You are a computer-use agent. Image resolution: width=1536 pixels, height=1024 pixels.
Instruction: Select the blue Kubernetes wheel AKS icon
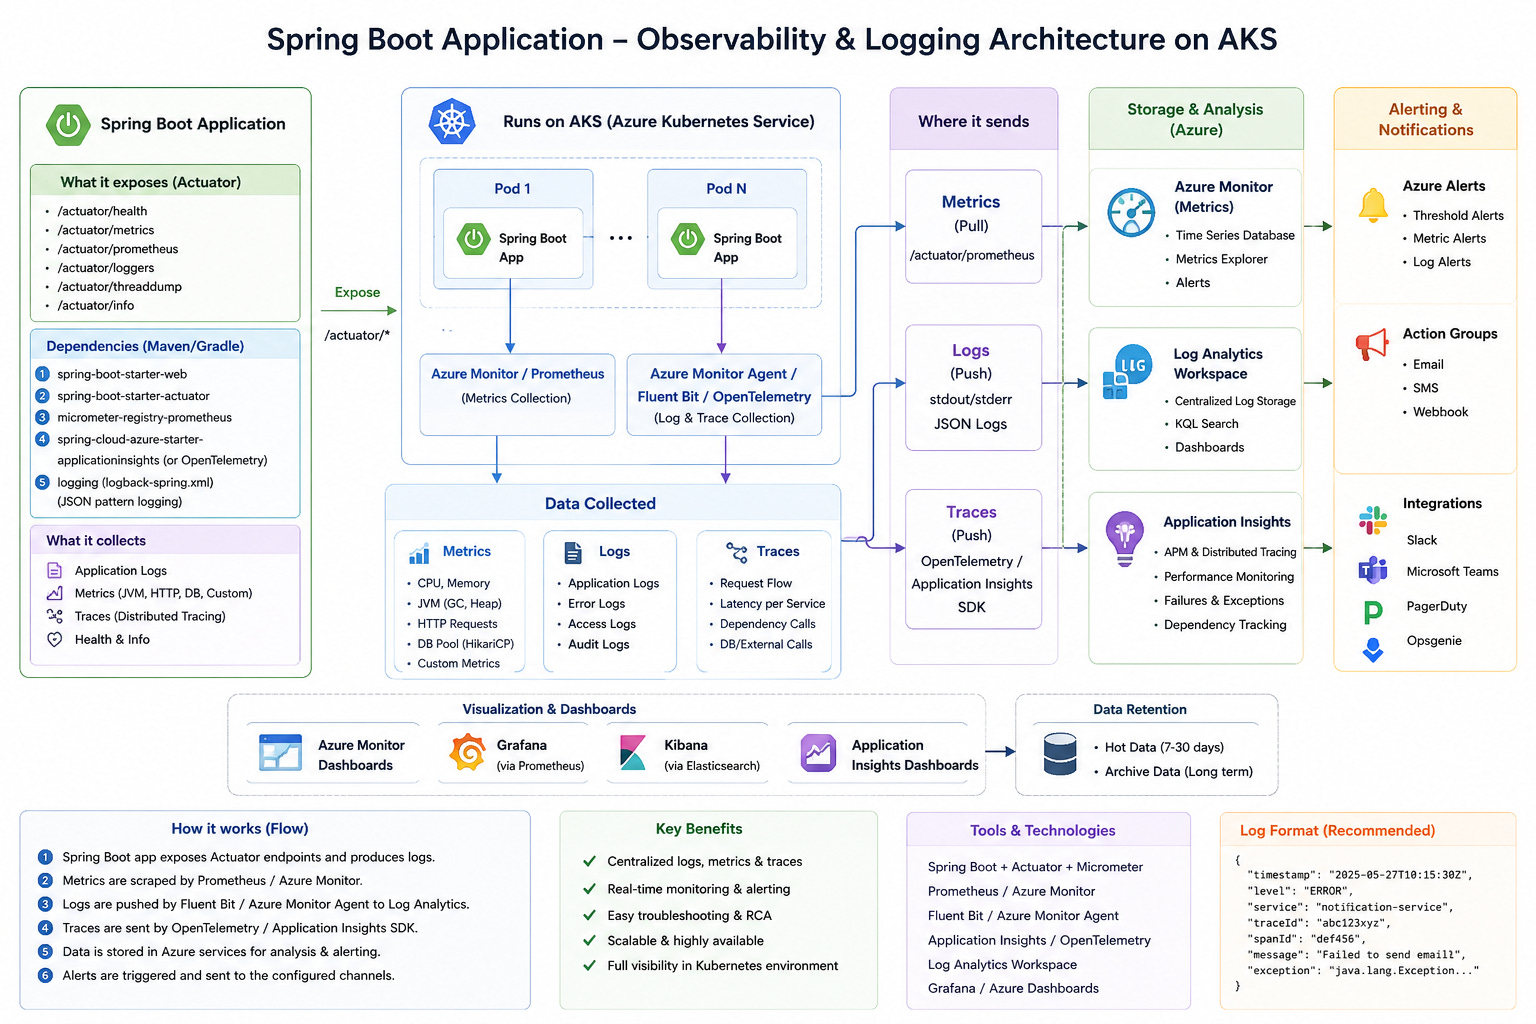tap(451, 122)
